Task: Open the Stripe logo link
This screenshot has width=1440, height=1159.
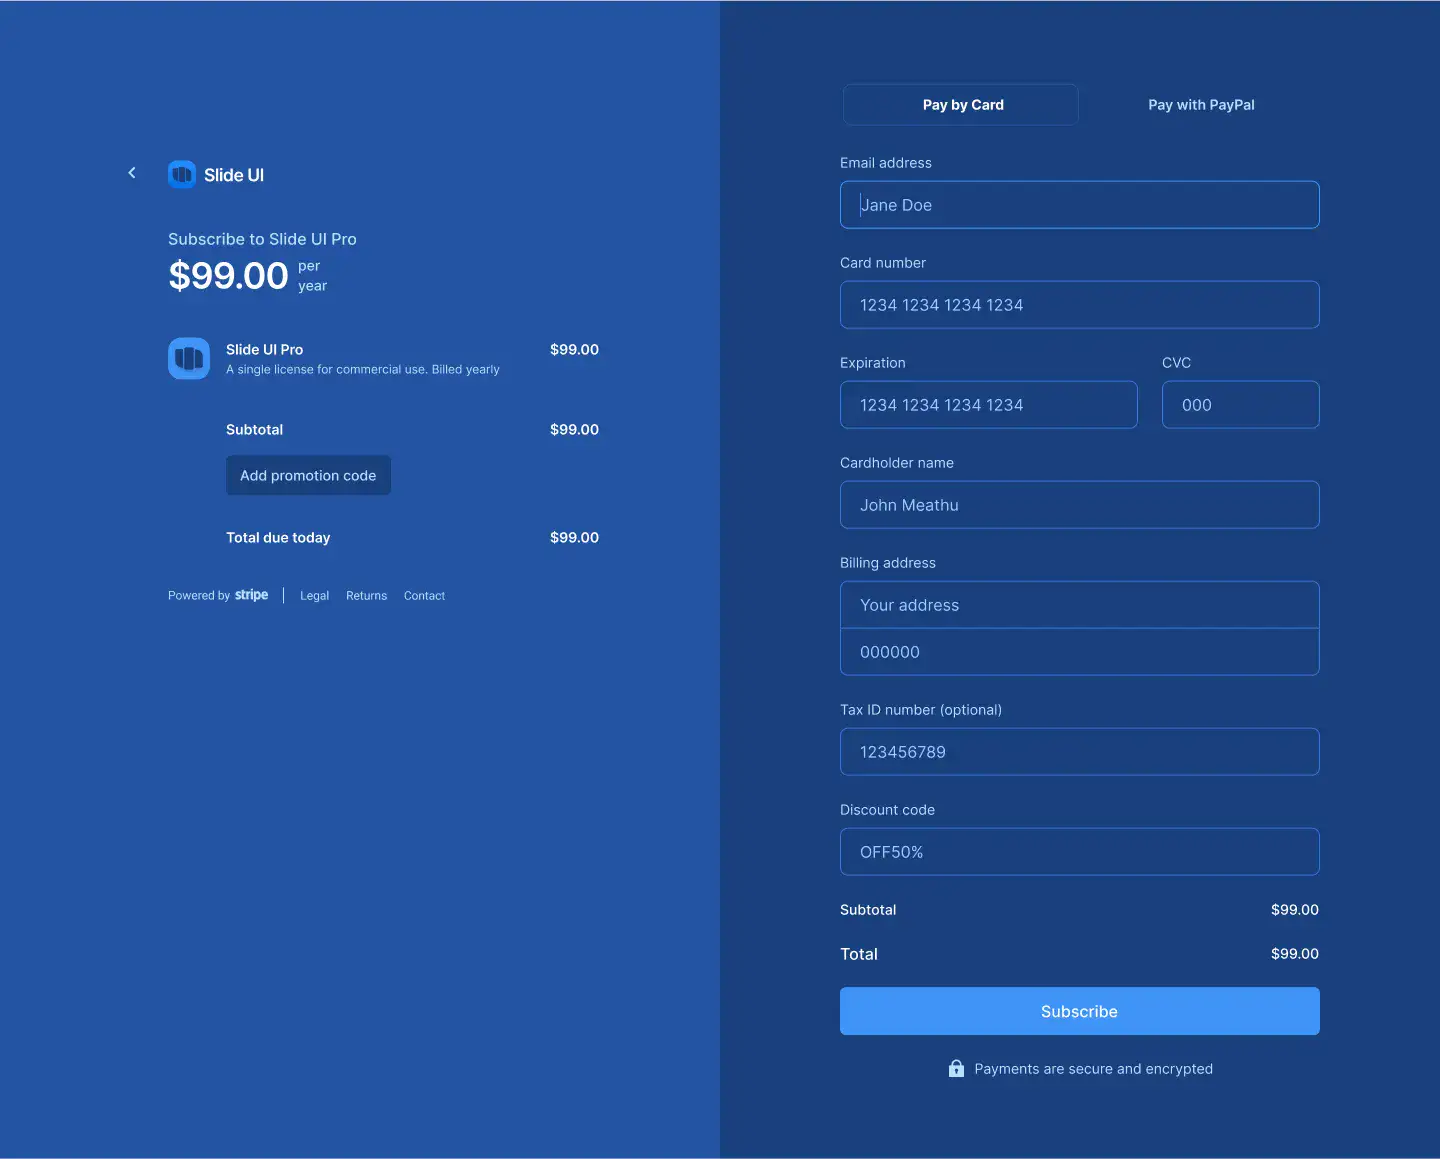Action: click(x=251, y=595)
